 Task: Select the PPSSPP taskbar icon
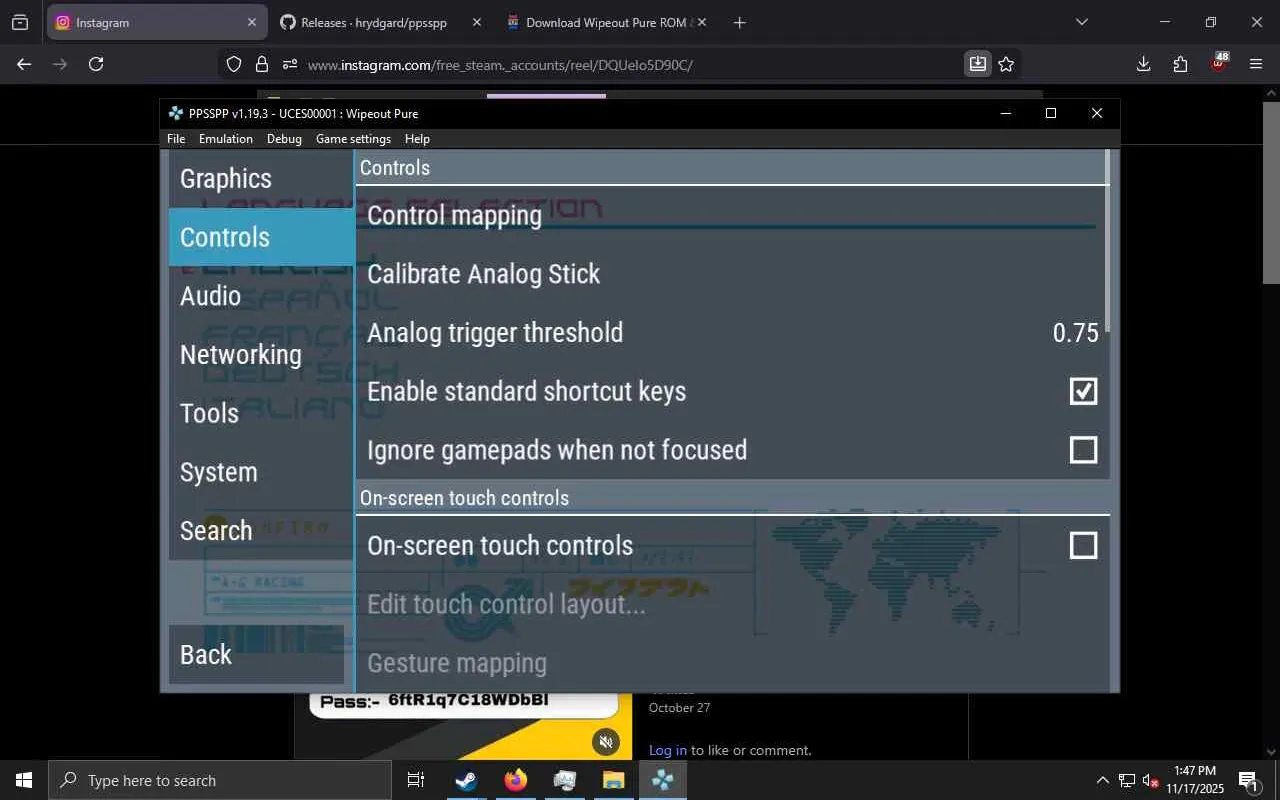coord(662,780)
